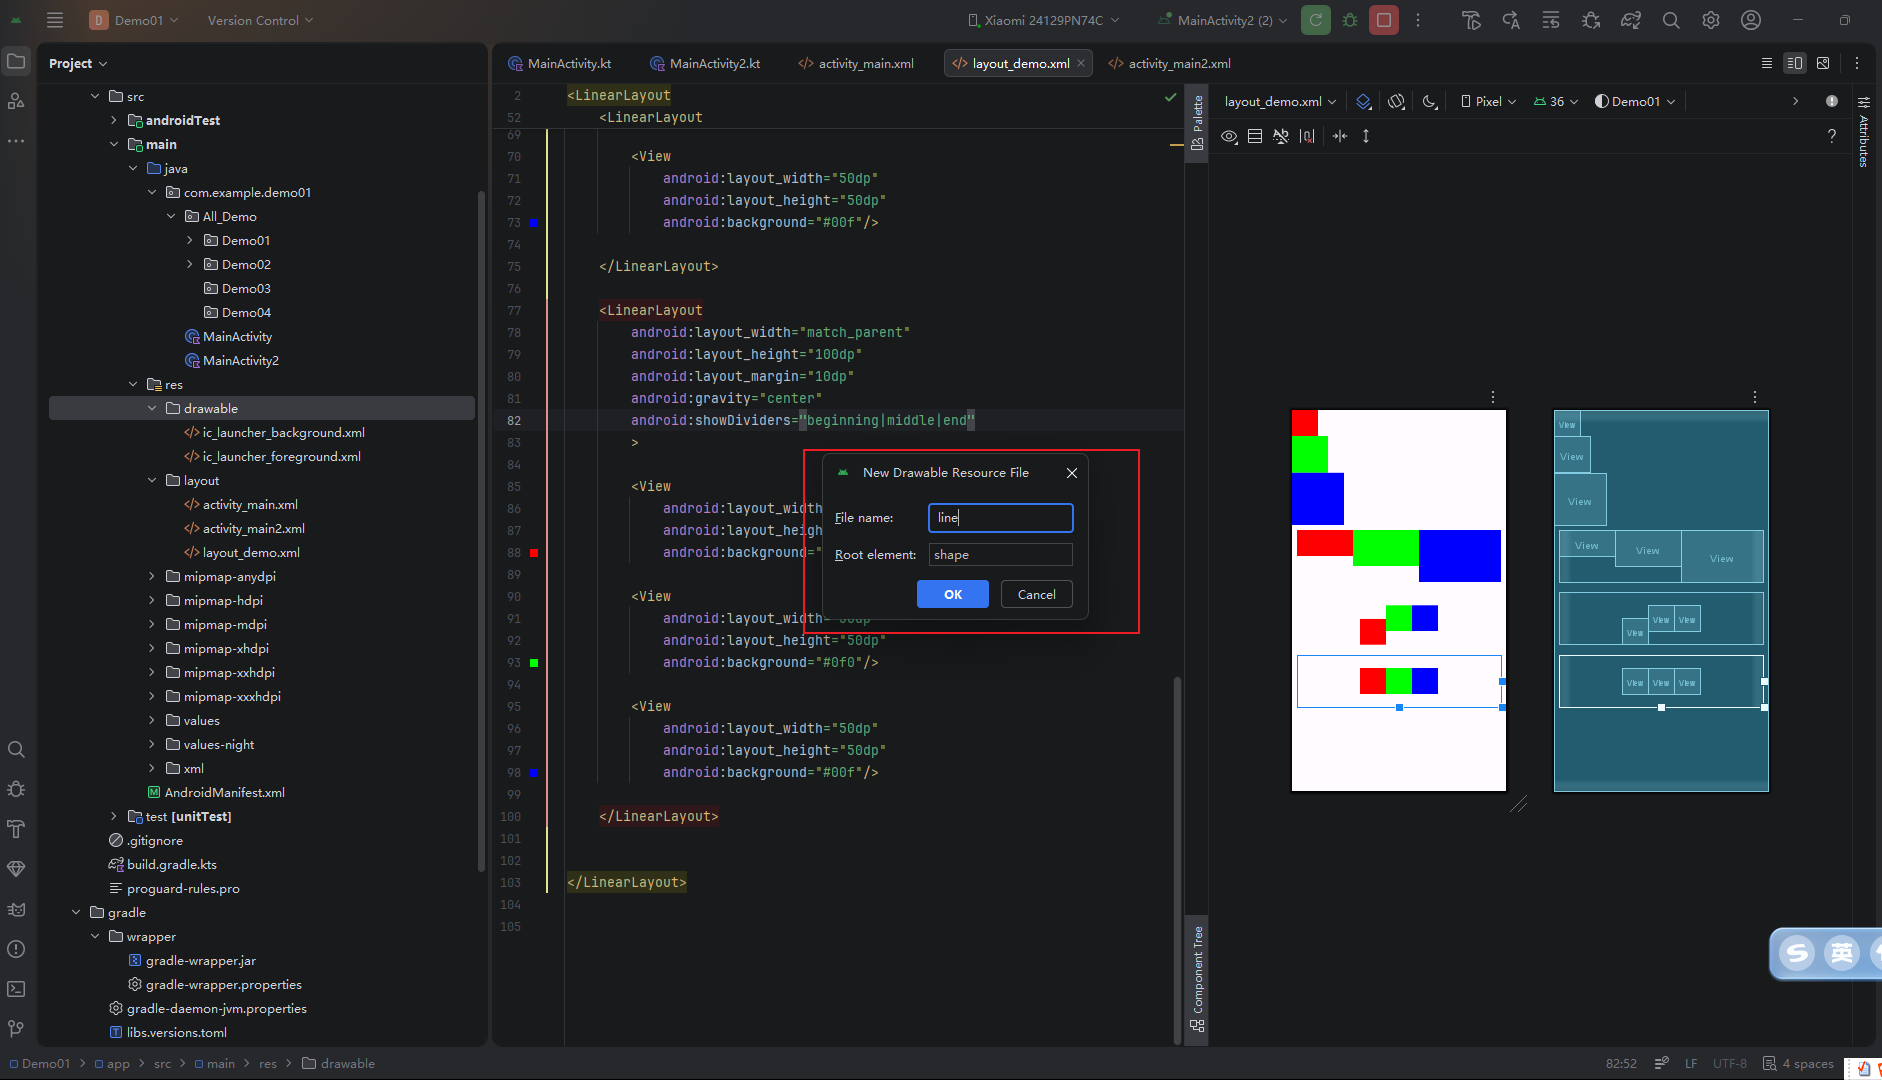Open the user account profile icon
Viewport: 1882px width, 1080px height.
coord(1751,20)
